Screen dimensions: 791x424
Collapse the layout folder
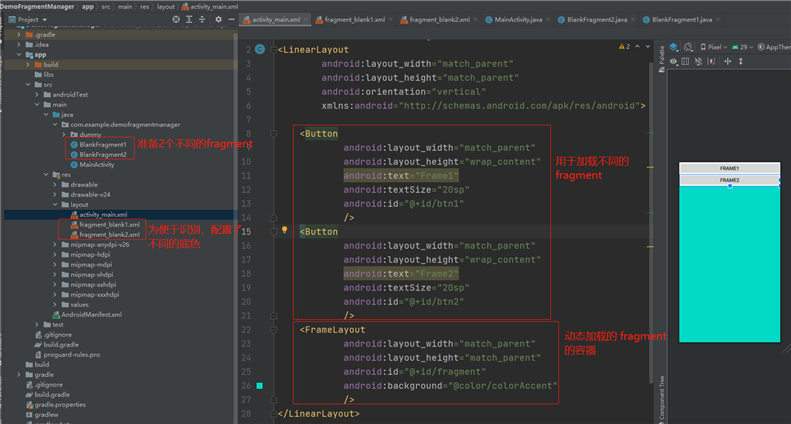(55, 204)
